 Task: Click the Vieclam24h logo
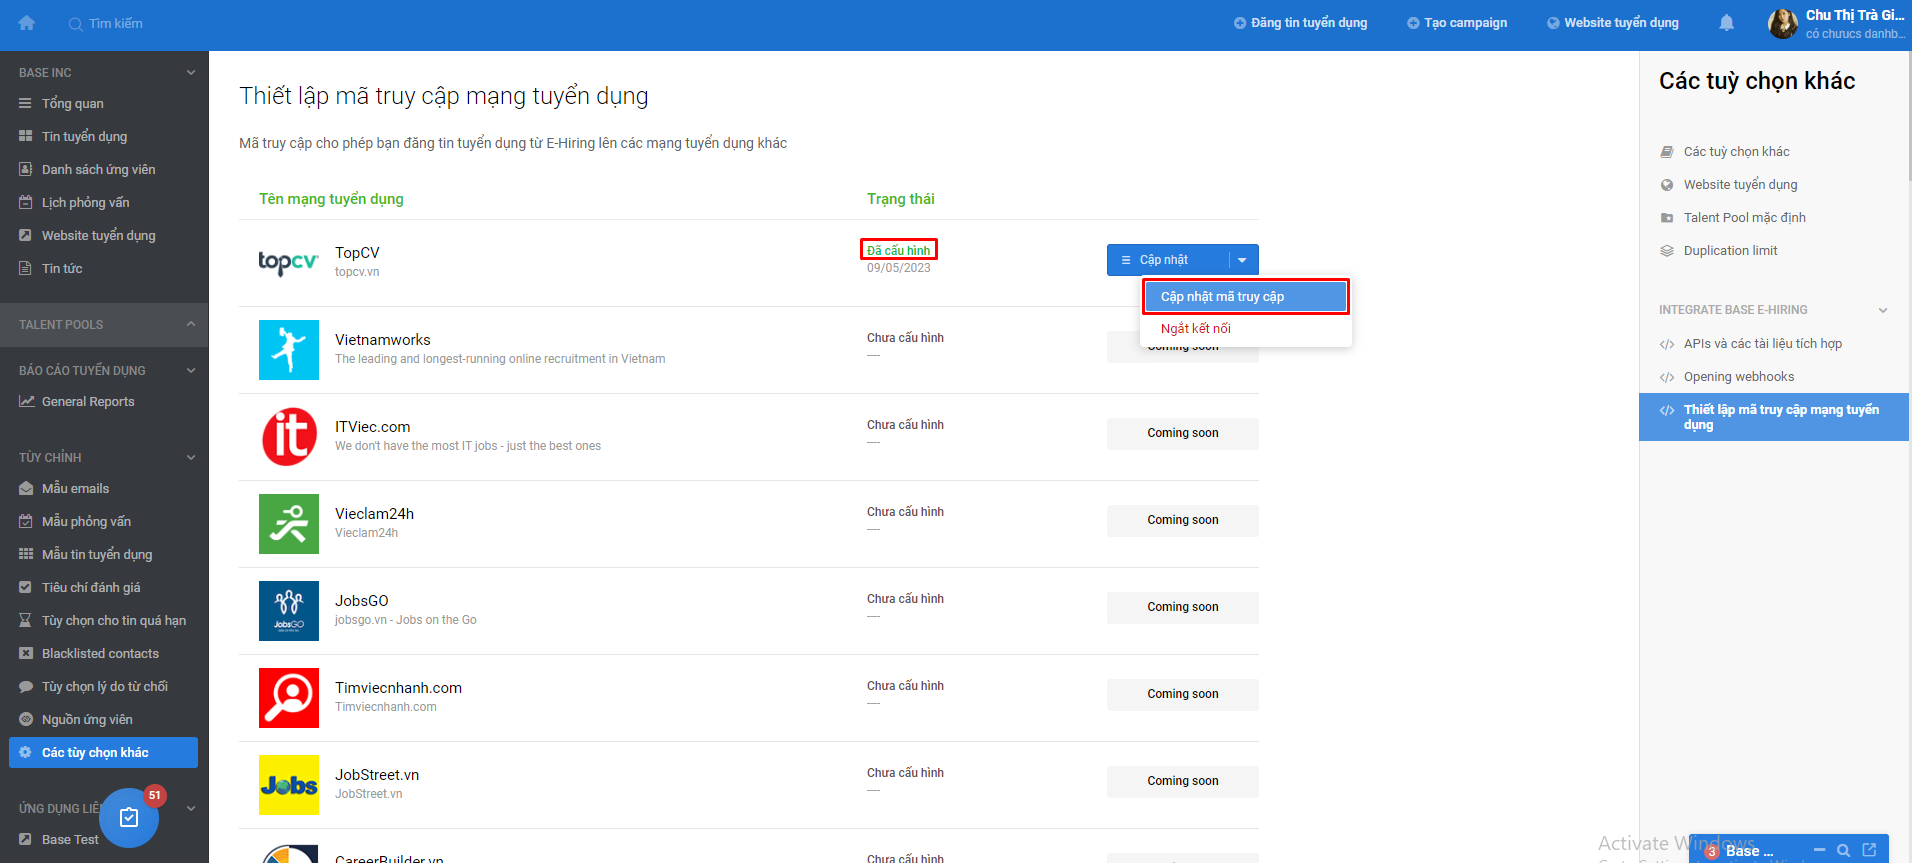click(x=289, y=524)
